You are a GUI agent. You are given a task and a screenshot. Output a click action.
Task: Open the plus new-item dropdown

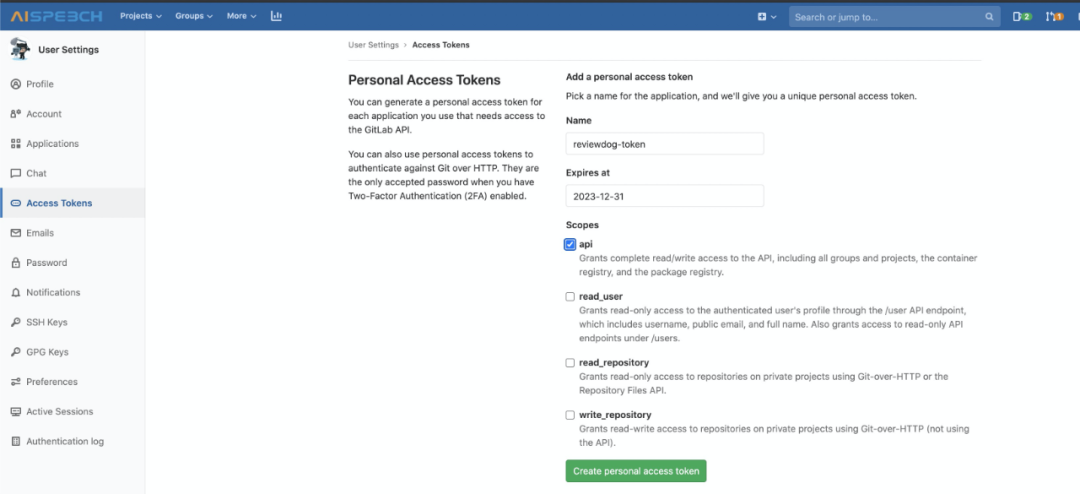click(x=767, y=17)
